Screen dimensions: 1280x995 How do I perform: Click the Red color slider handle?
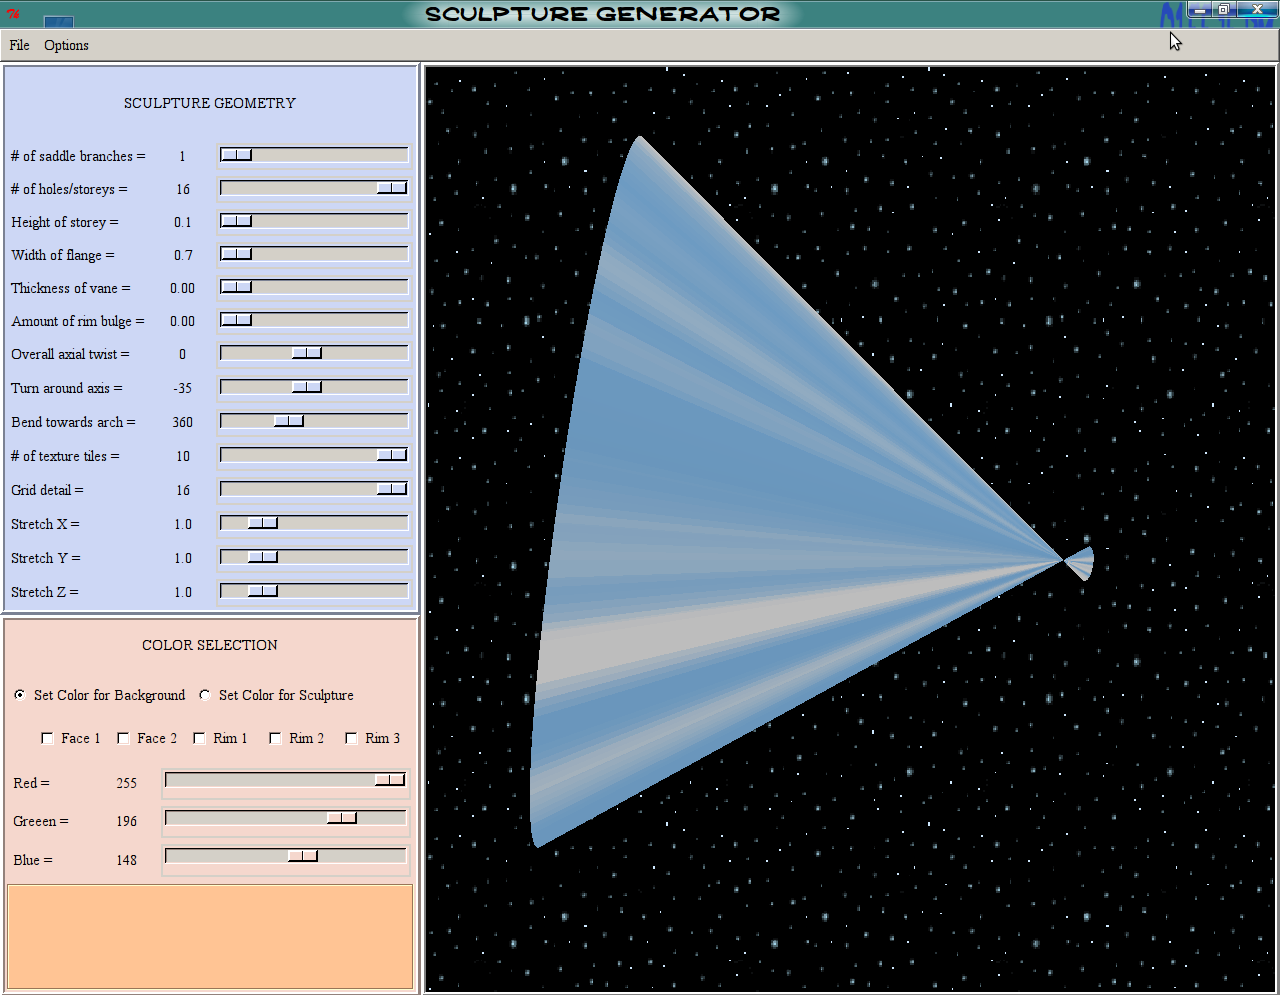coord(390,780)
